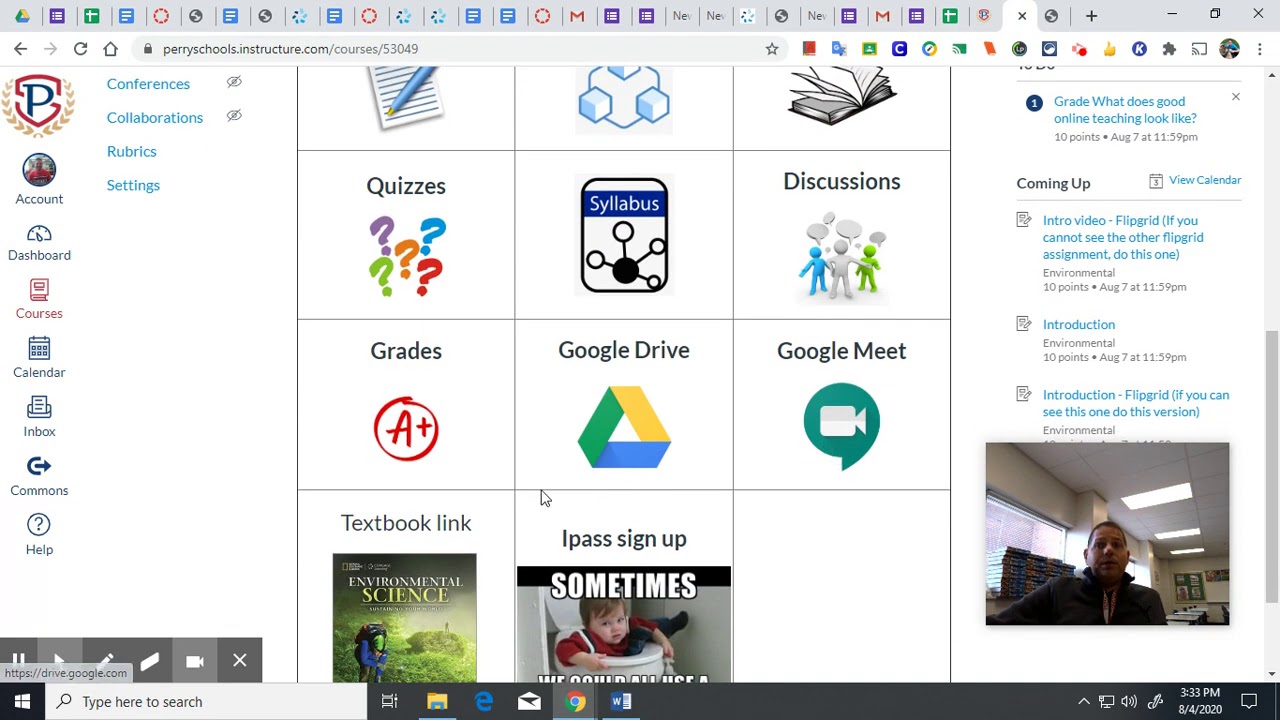Open Rubrics in the course menu
The width and height of the screenshot is (1280, 720).
132,152
